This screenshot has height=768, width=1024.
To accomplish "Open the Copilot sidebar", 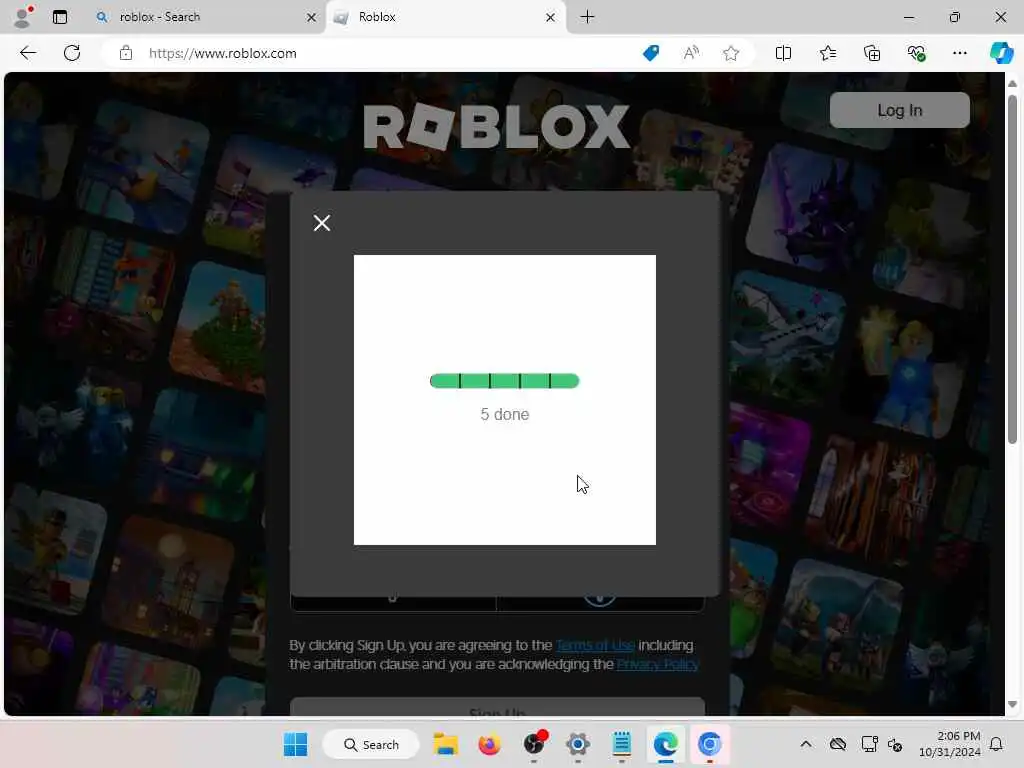I will (1001, 53).
